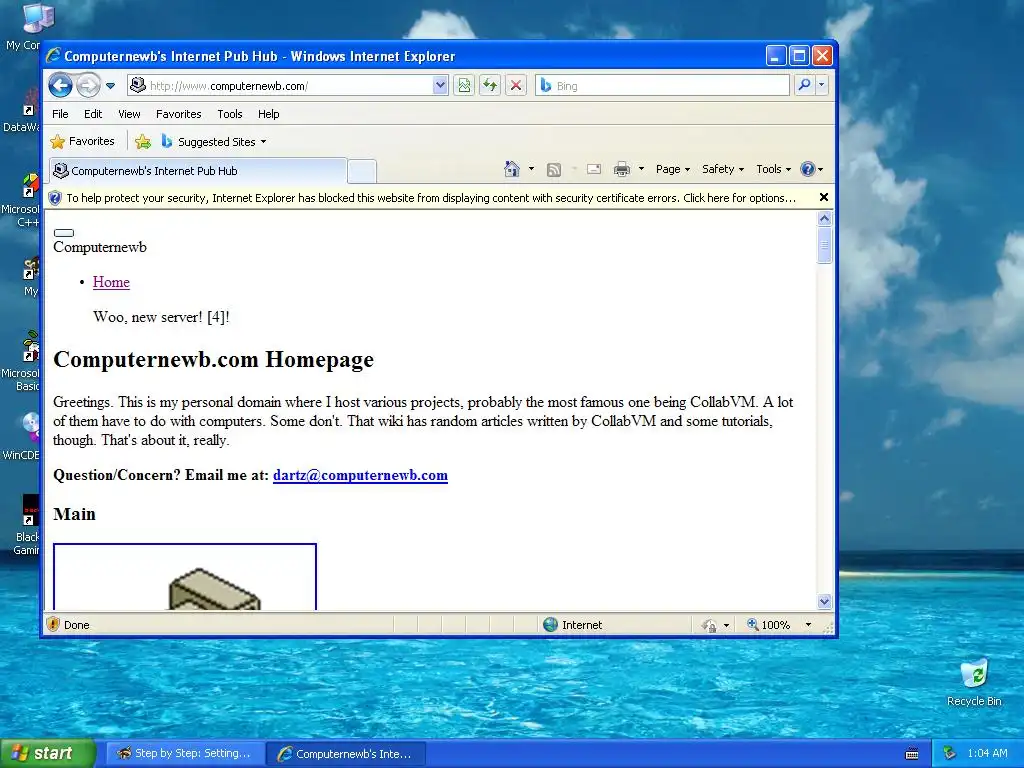
Task: Open the View menu
Action: [129, 114]
